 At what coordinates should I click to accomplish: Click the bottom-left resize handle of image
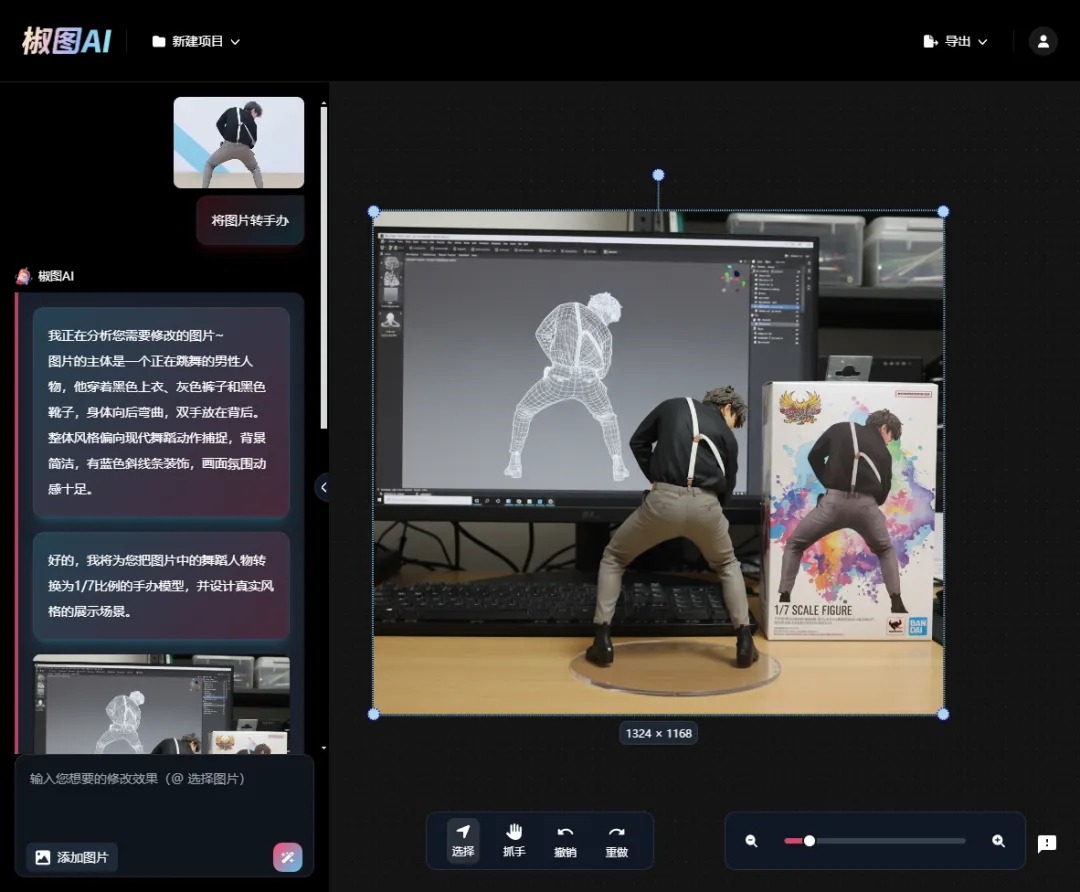[374, 714]
